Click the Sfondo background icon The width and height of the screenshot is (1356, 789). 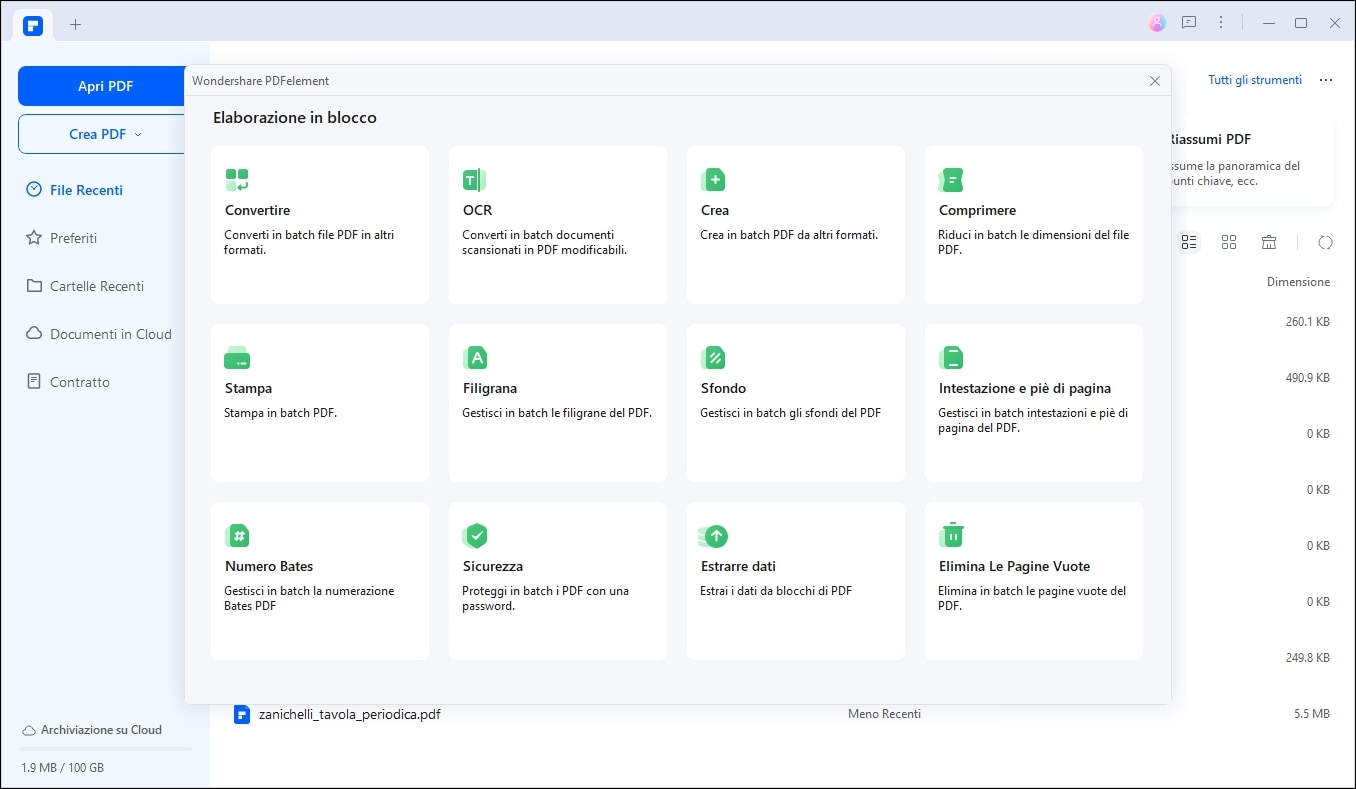tap(713, 358)
